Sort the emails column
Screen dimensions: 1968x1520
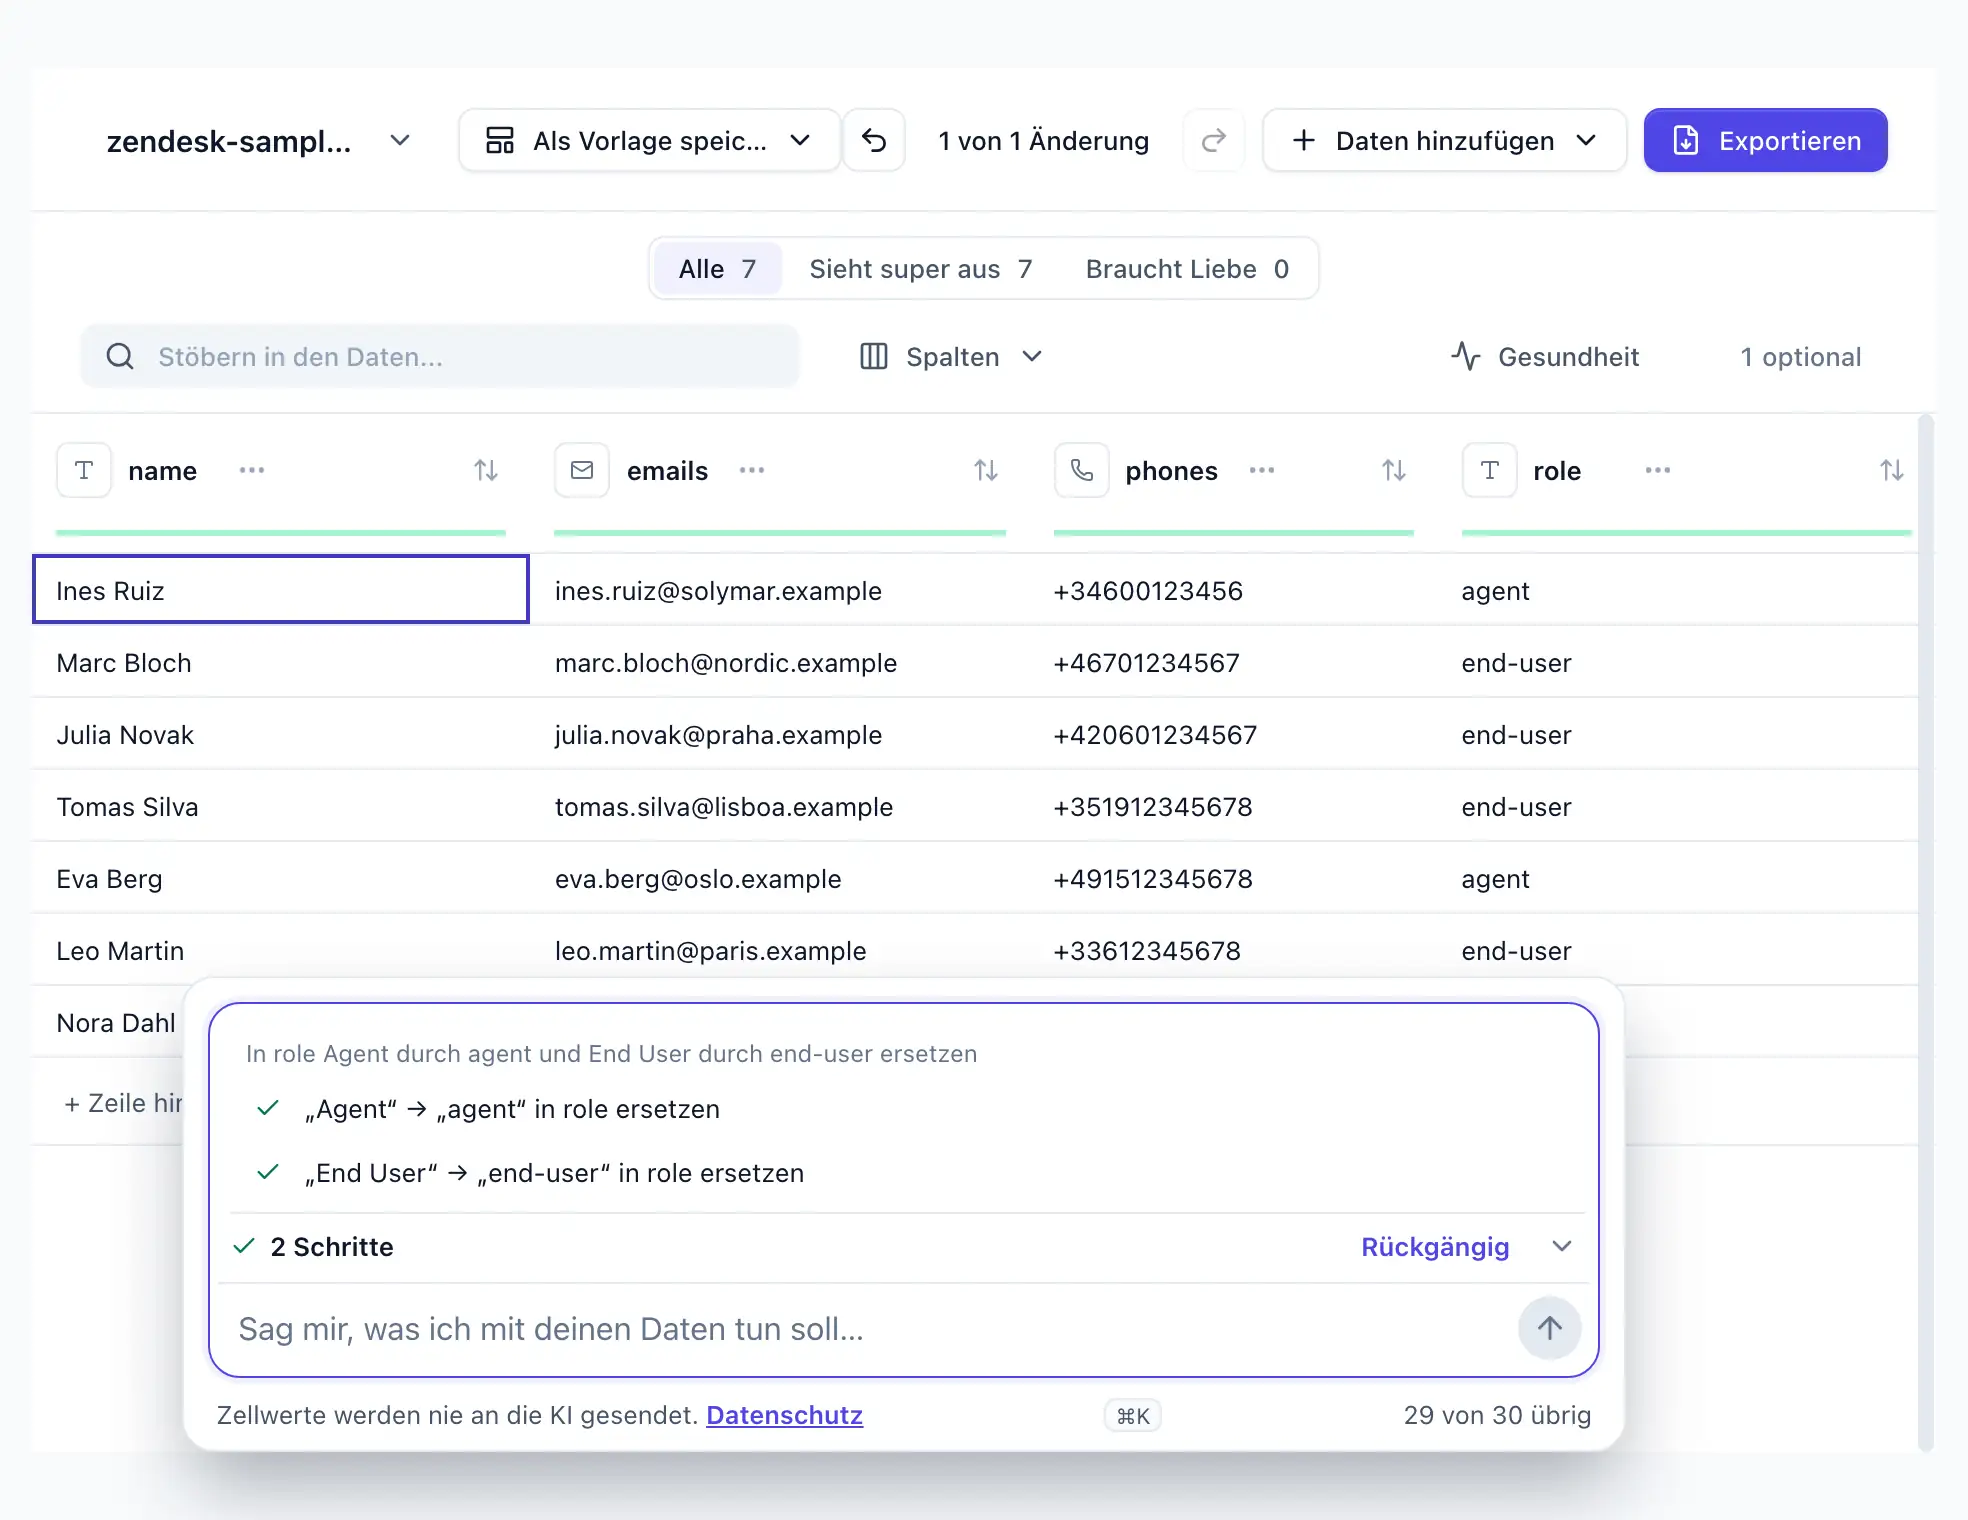pyautogui.click(x=986, y=470)
